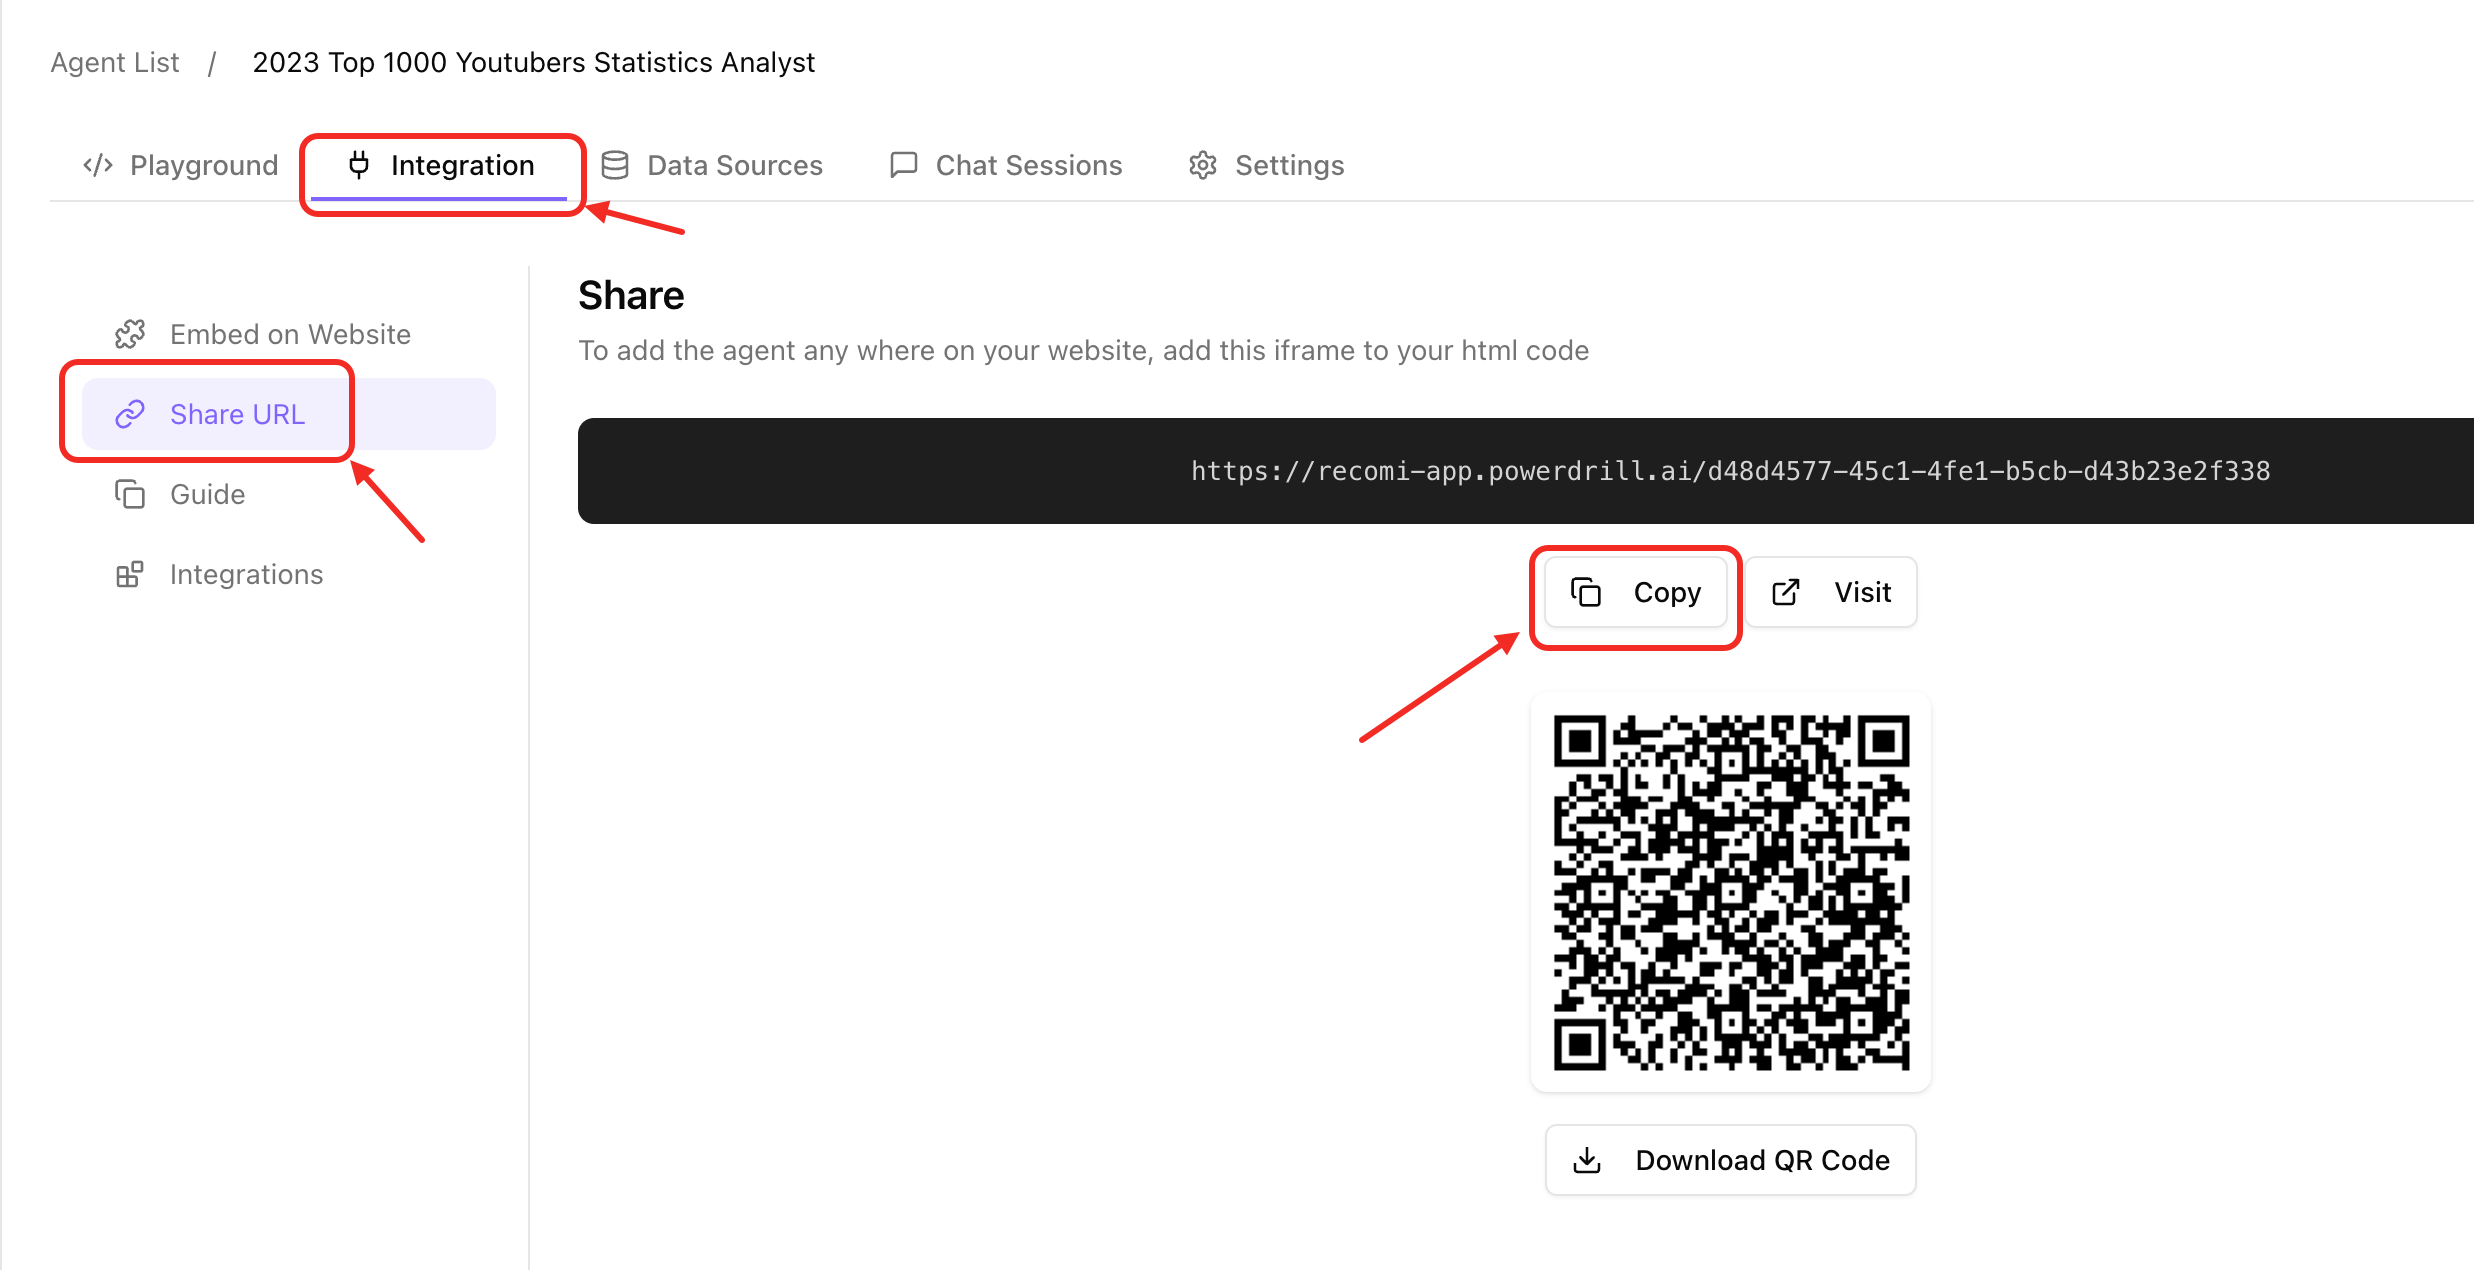This screenshot has width=2474, height=1270.
Task: Go to the Settings tab
Action: (1289, 165)
